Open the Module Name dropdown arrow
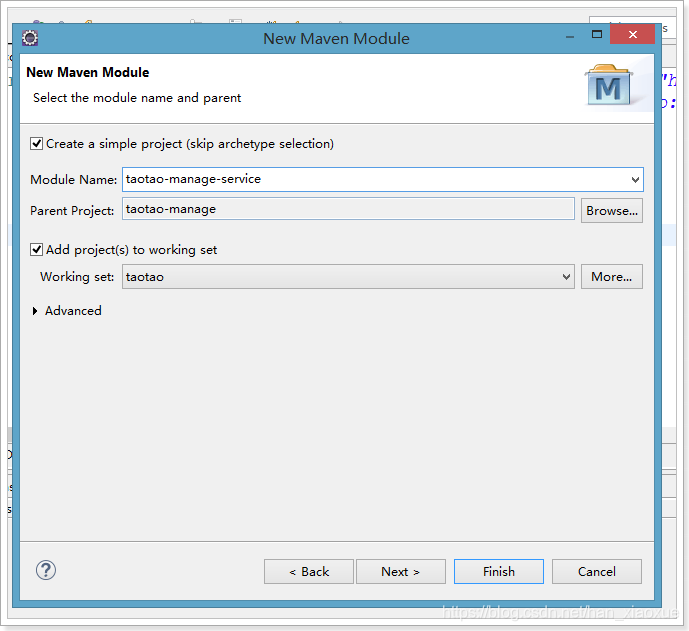Screen dimensions: 689x631 tap(635, 179)
